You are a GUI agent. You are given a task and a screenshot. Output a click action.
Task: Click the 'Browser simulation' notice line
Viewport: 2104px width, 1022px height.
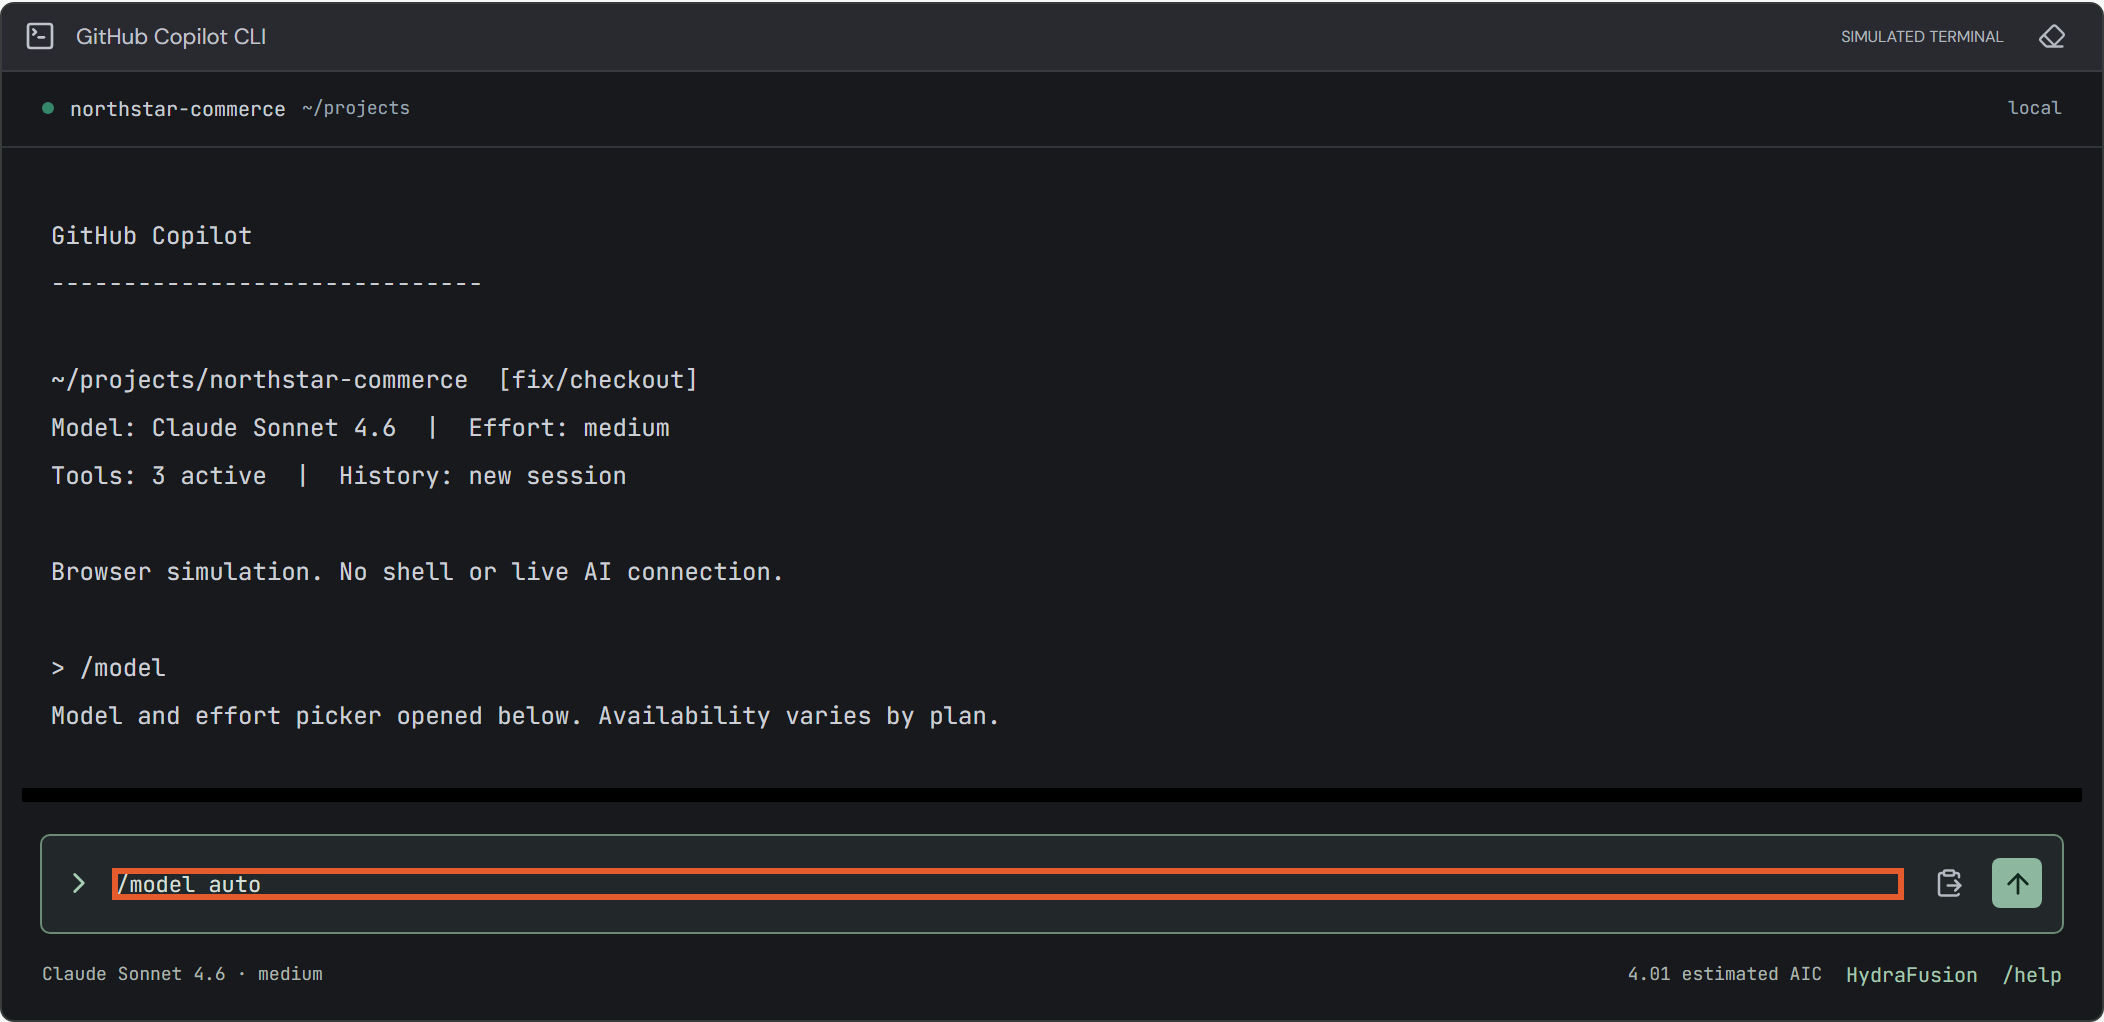coord(417,572)
